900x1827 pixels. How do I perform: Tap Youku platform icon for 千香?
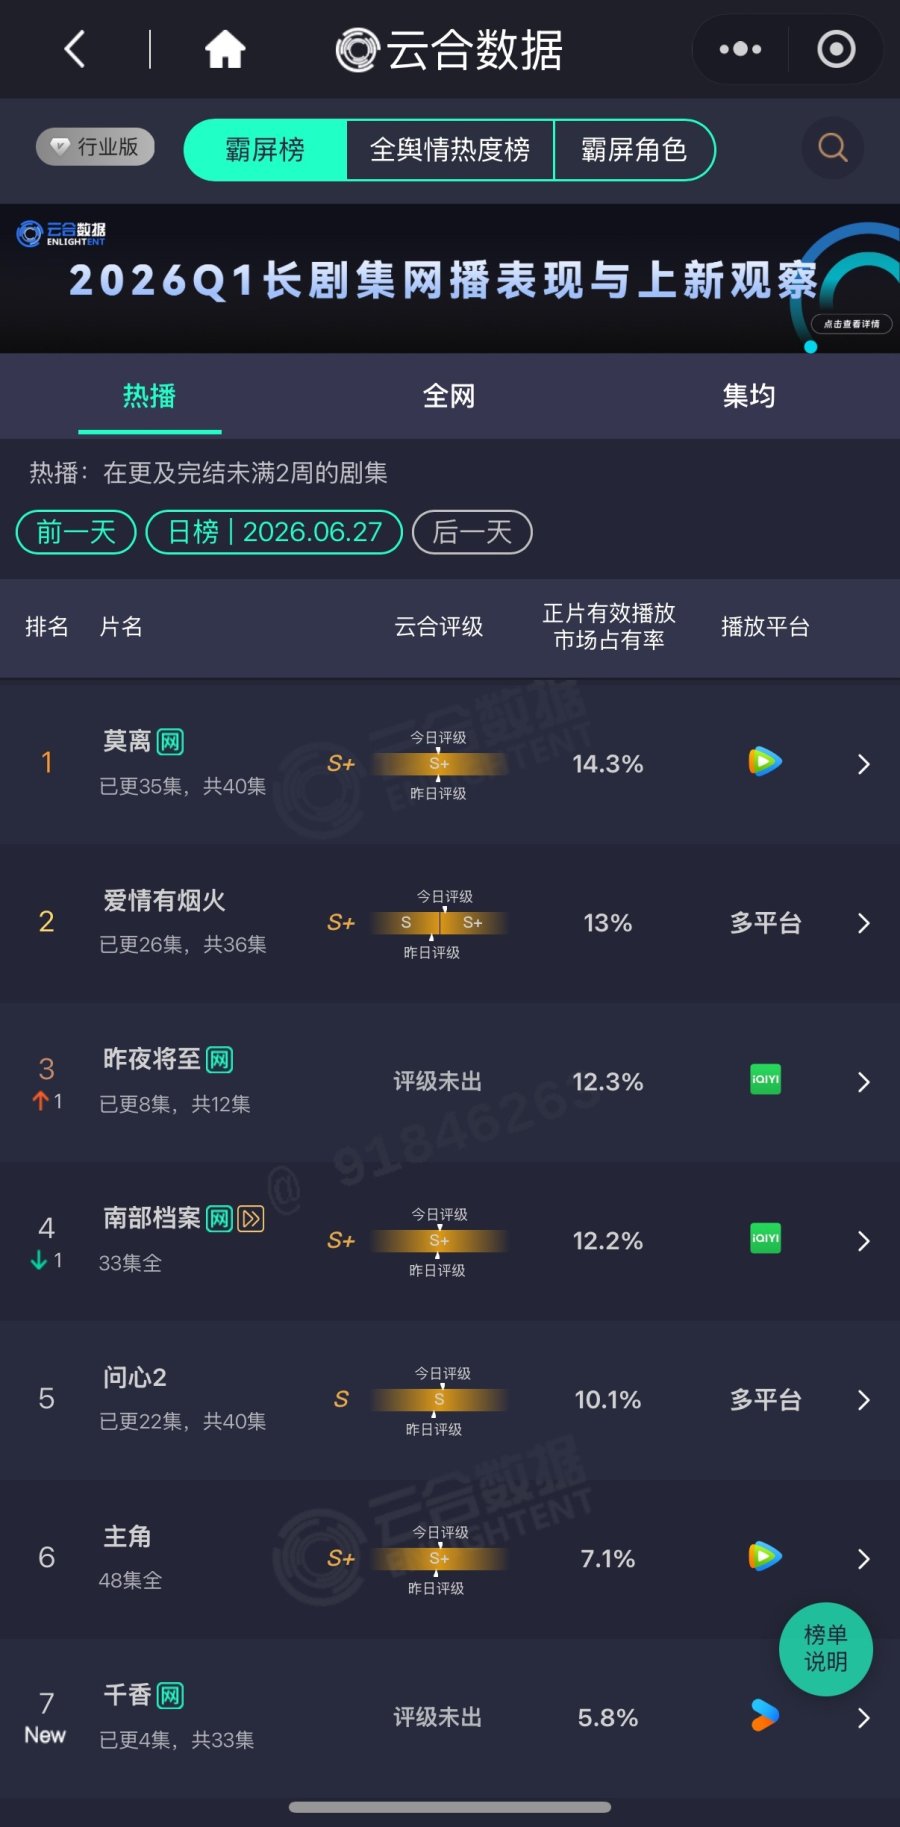tap(765, 1716)
